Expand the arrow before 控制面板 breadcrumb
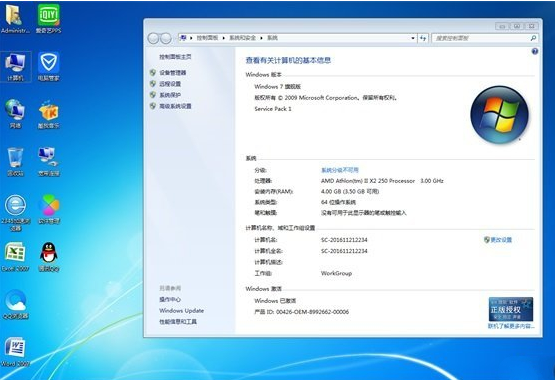This screenshot has height=380, width=555. click(191, 38)
